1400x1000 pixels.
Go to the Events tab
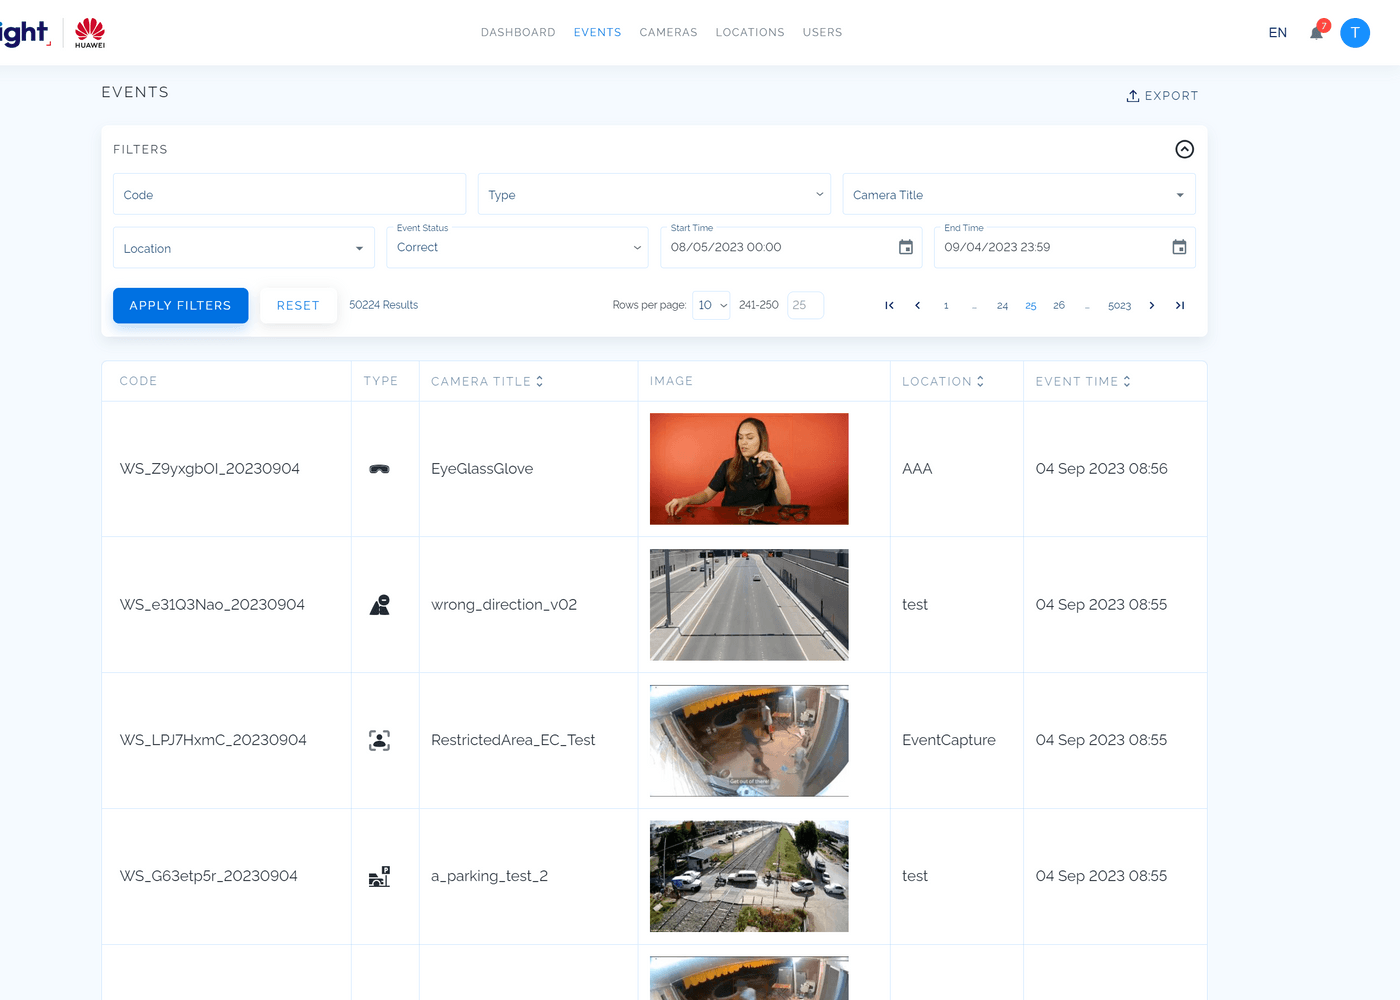[x=598, y=33]
